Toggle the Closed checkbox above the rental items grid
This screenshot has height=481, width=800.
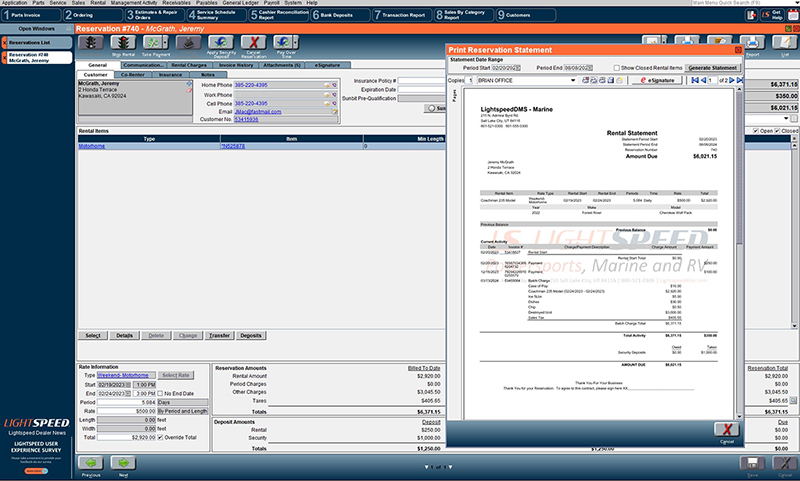(x=778, y=131)
